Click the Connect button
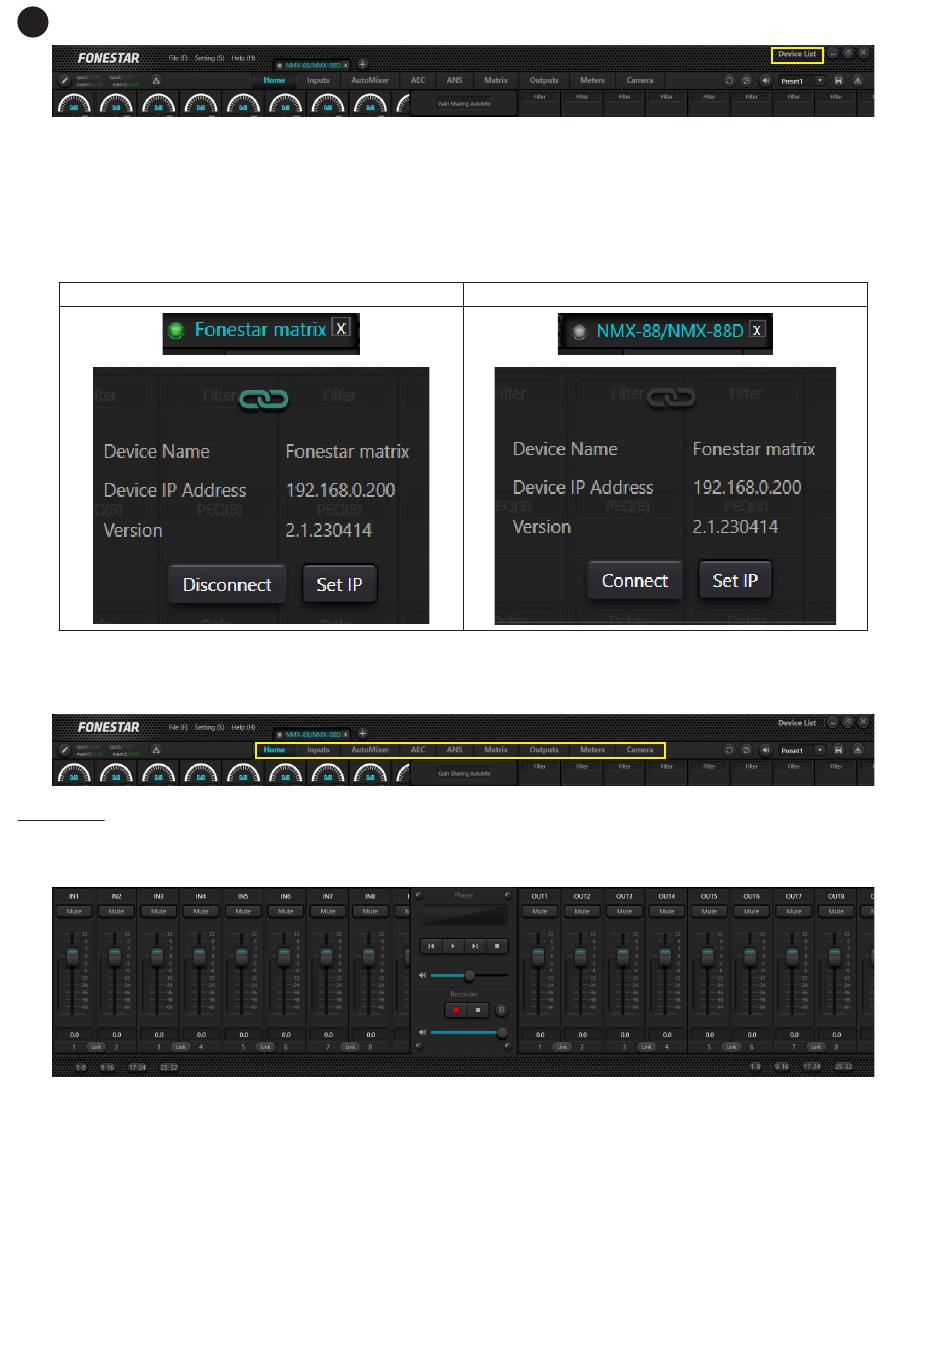 (x=635, y=581)
